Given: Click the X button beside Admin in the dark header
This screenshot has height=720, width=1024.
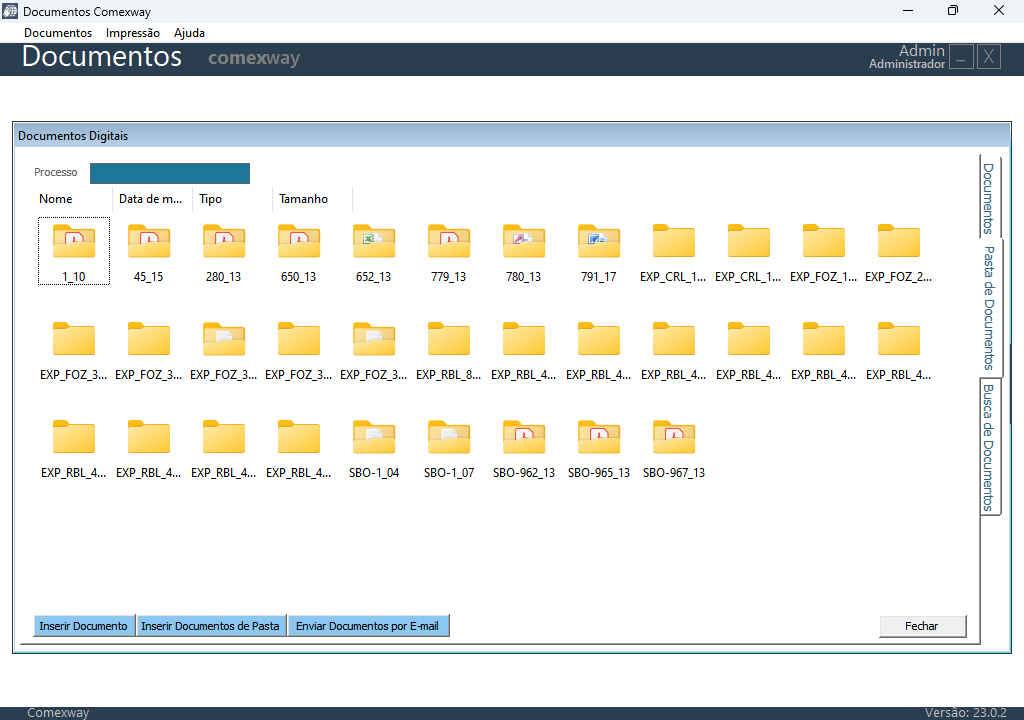Looking at the screenshot, I should tap(989, 57).
